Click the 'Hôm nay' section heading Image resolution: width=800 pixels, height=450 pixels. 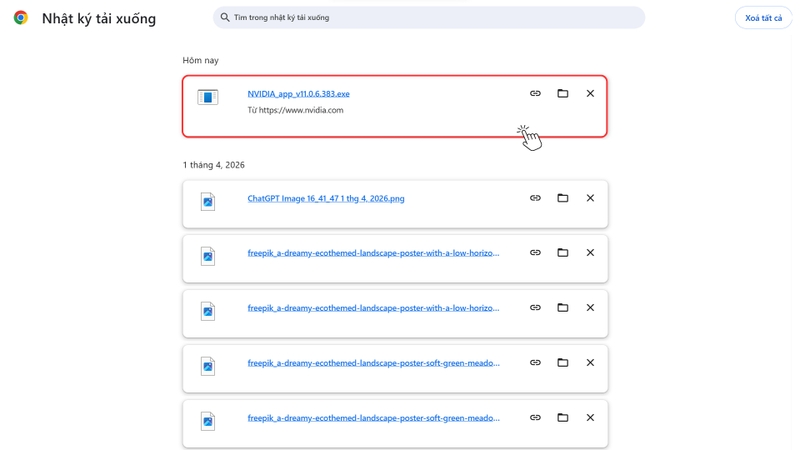(201, 60)
